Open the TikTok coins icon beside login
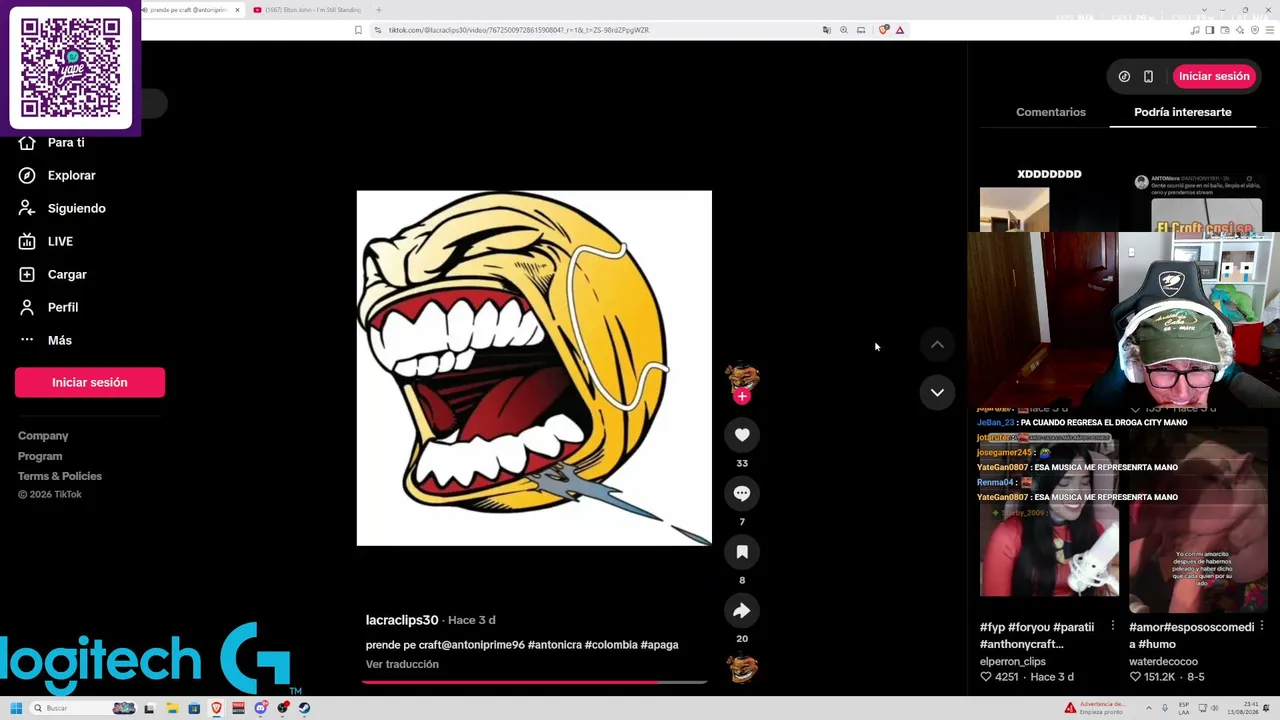Screen dimensions: 1280x720 pos(1124,76)
